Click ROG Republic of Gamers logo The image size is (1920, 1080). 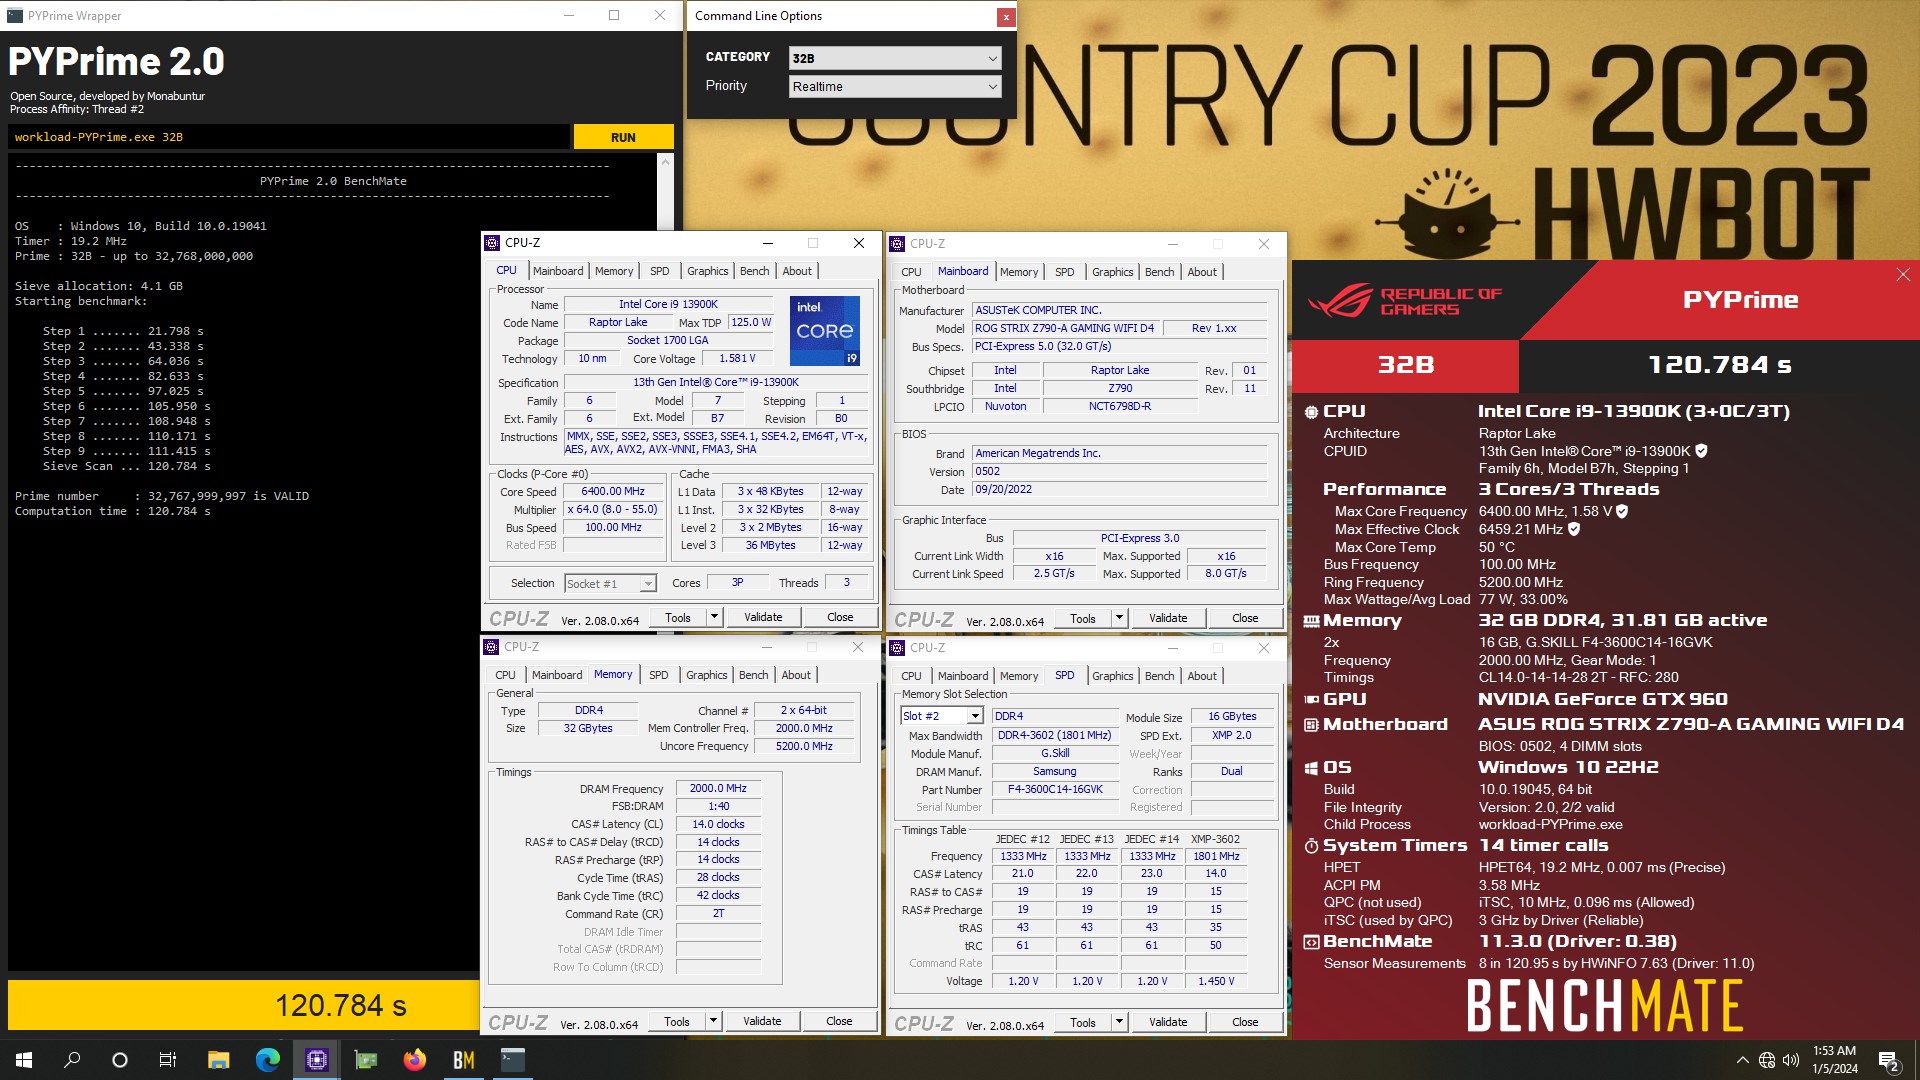point(1404,301)
